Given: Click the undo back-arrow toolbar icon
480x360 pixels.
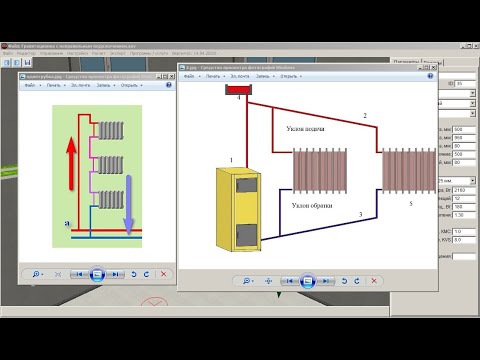Looking at the screenshot, I should 8,62.
